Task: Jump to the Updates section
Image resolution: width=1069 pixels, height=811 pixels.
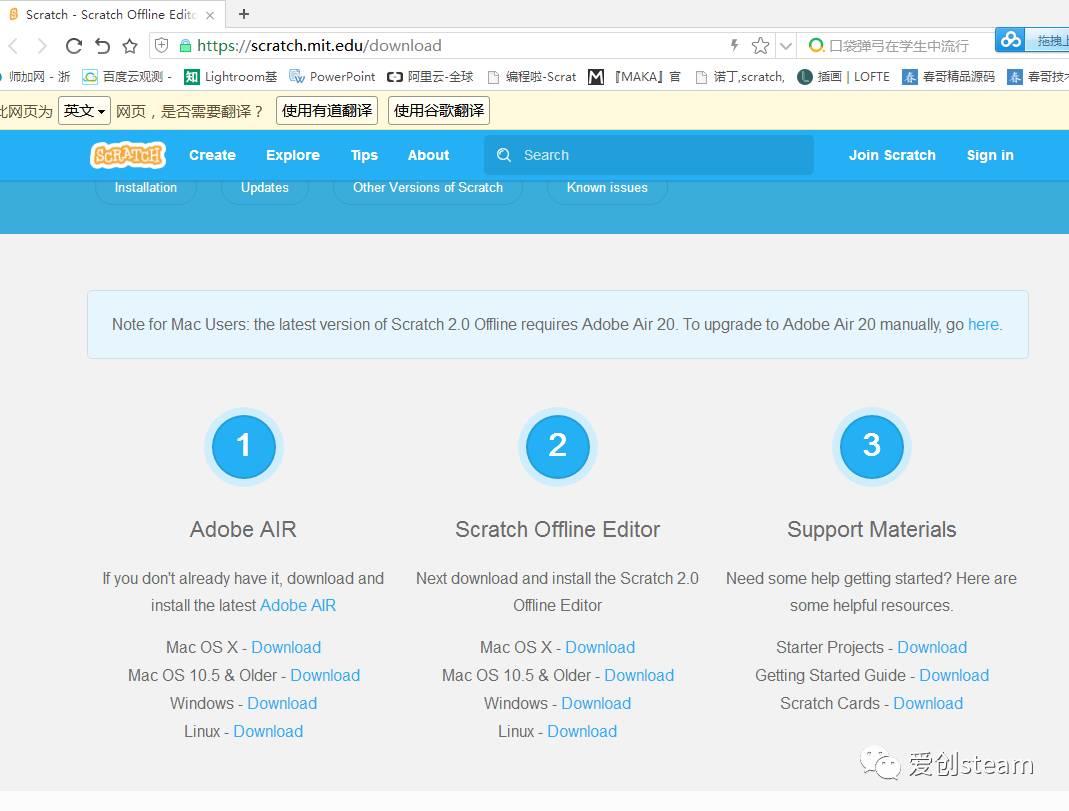Action: pos(265,187)
